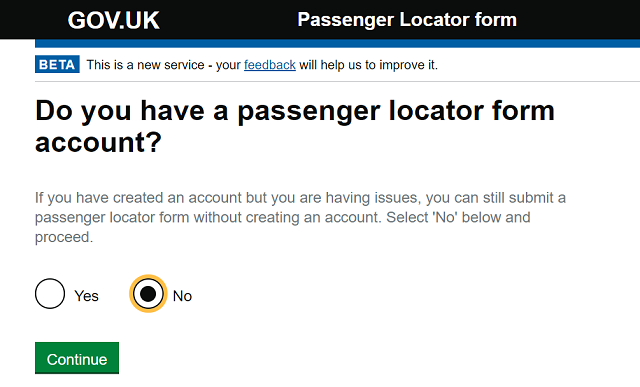Open the Passenger Locator form header title
This screenshot has height=387, width=640.
(x=407, y=20)
